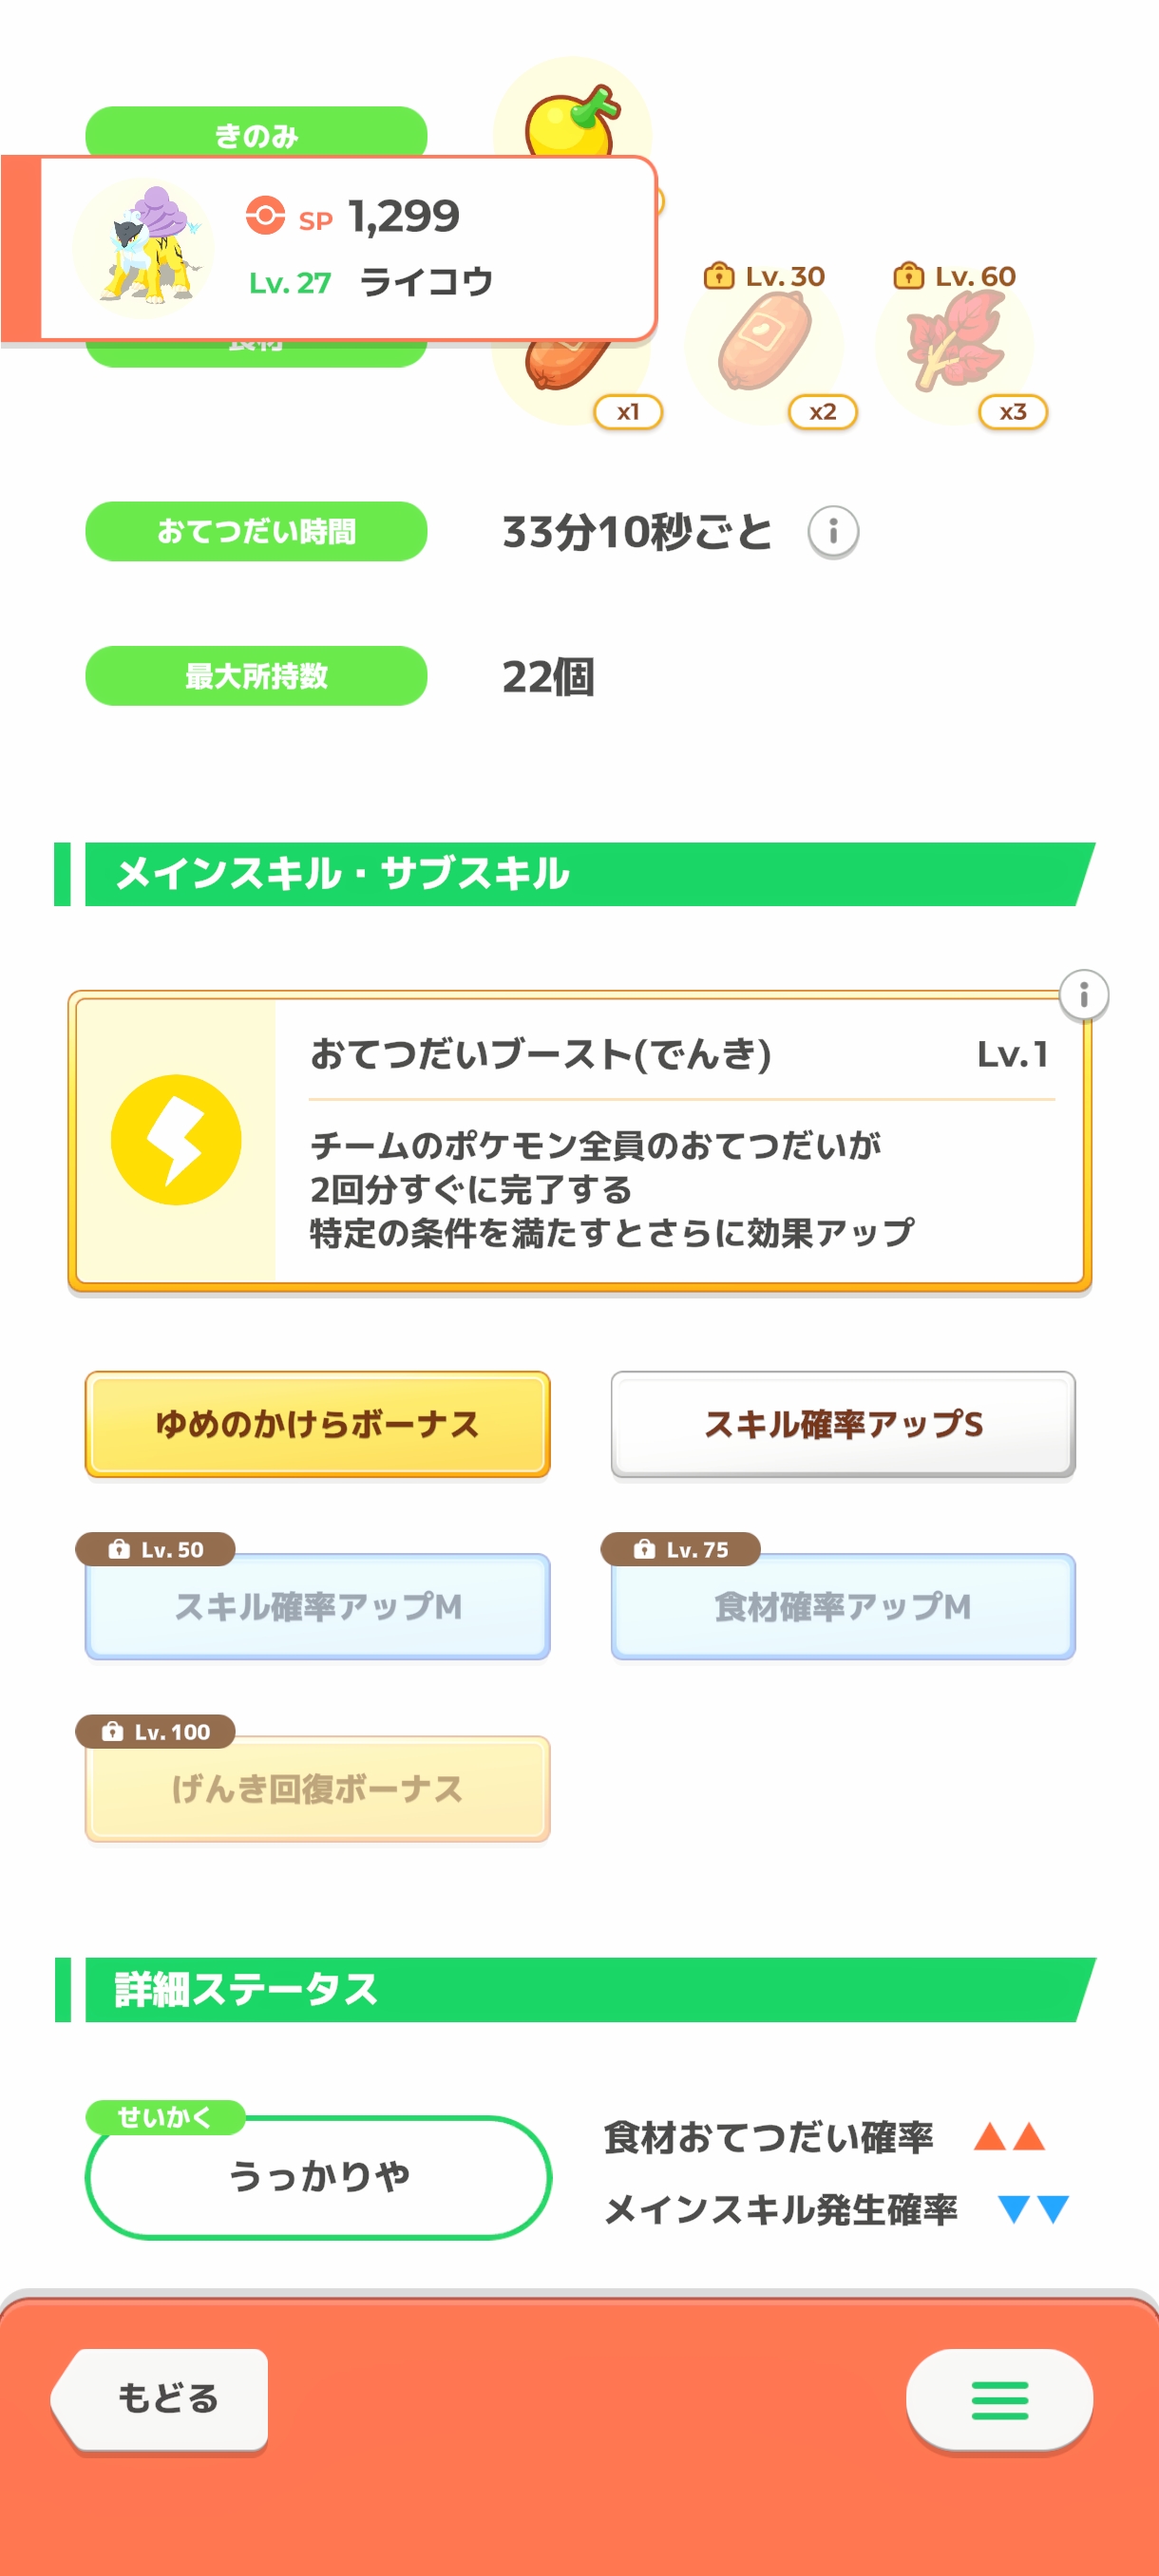
Task: Tap the きのみ label
Action: (256, 130)
